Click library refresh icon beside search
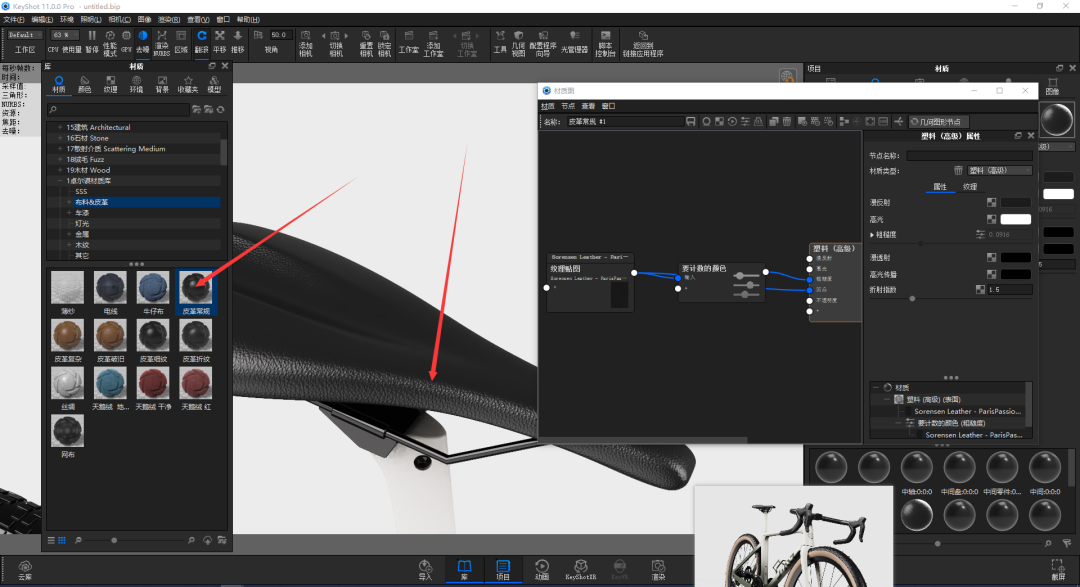The image size is (1080, 587). pos(220,110)
